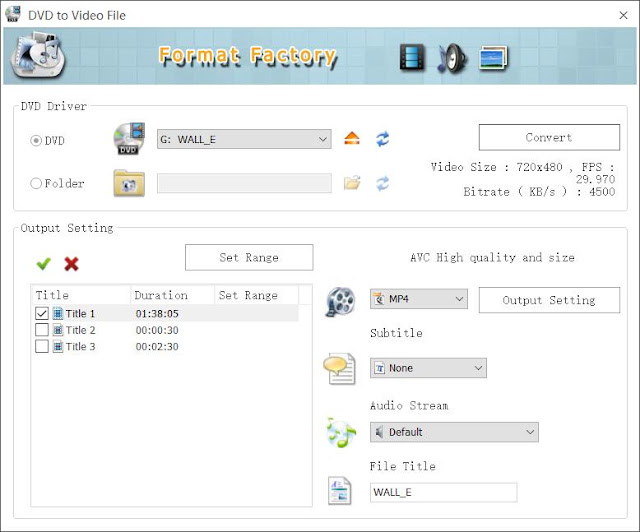
Task: Click the File Title WALL_E input field
Action: (x=444, y=492)
